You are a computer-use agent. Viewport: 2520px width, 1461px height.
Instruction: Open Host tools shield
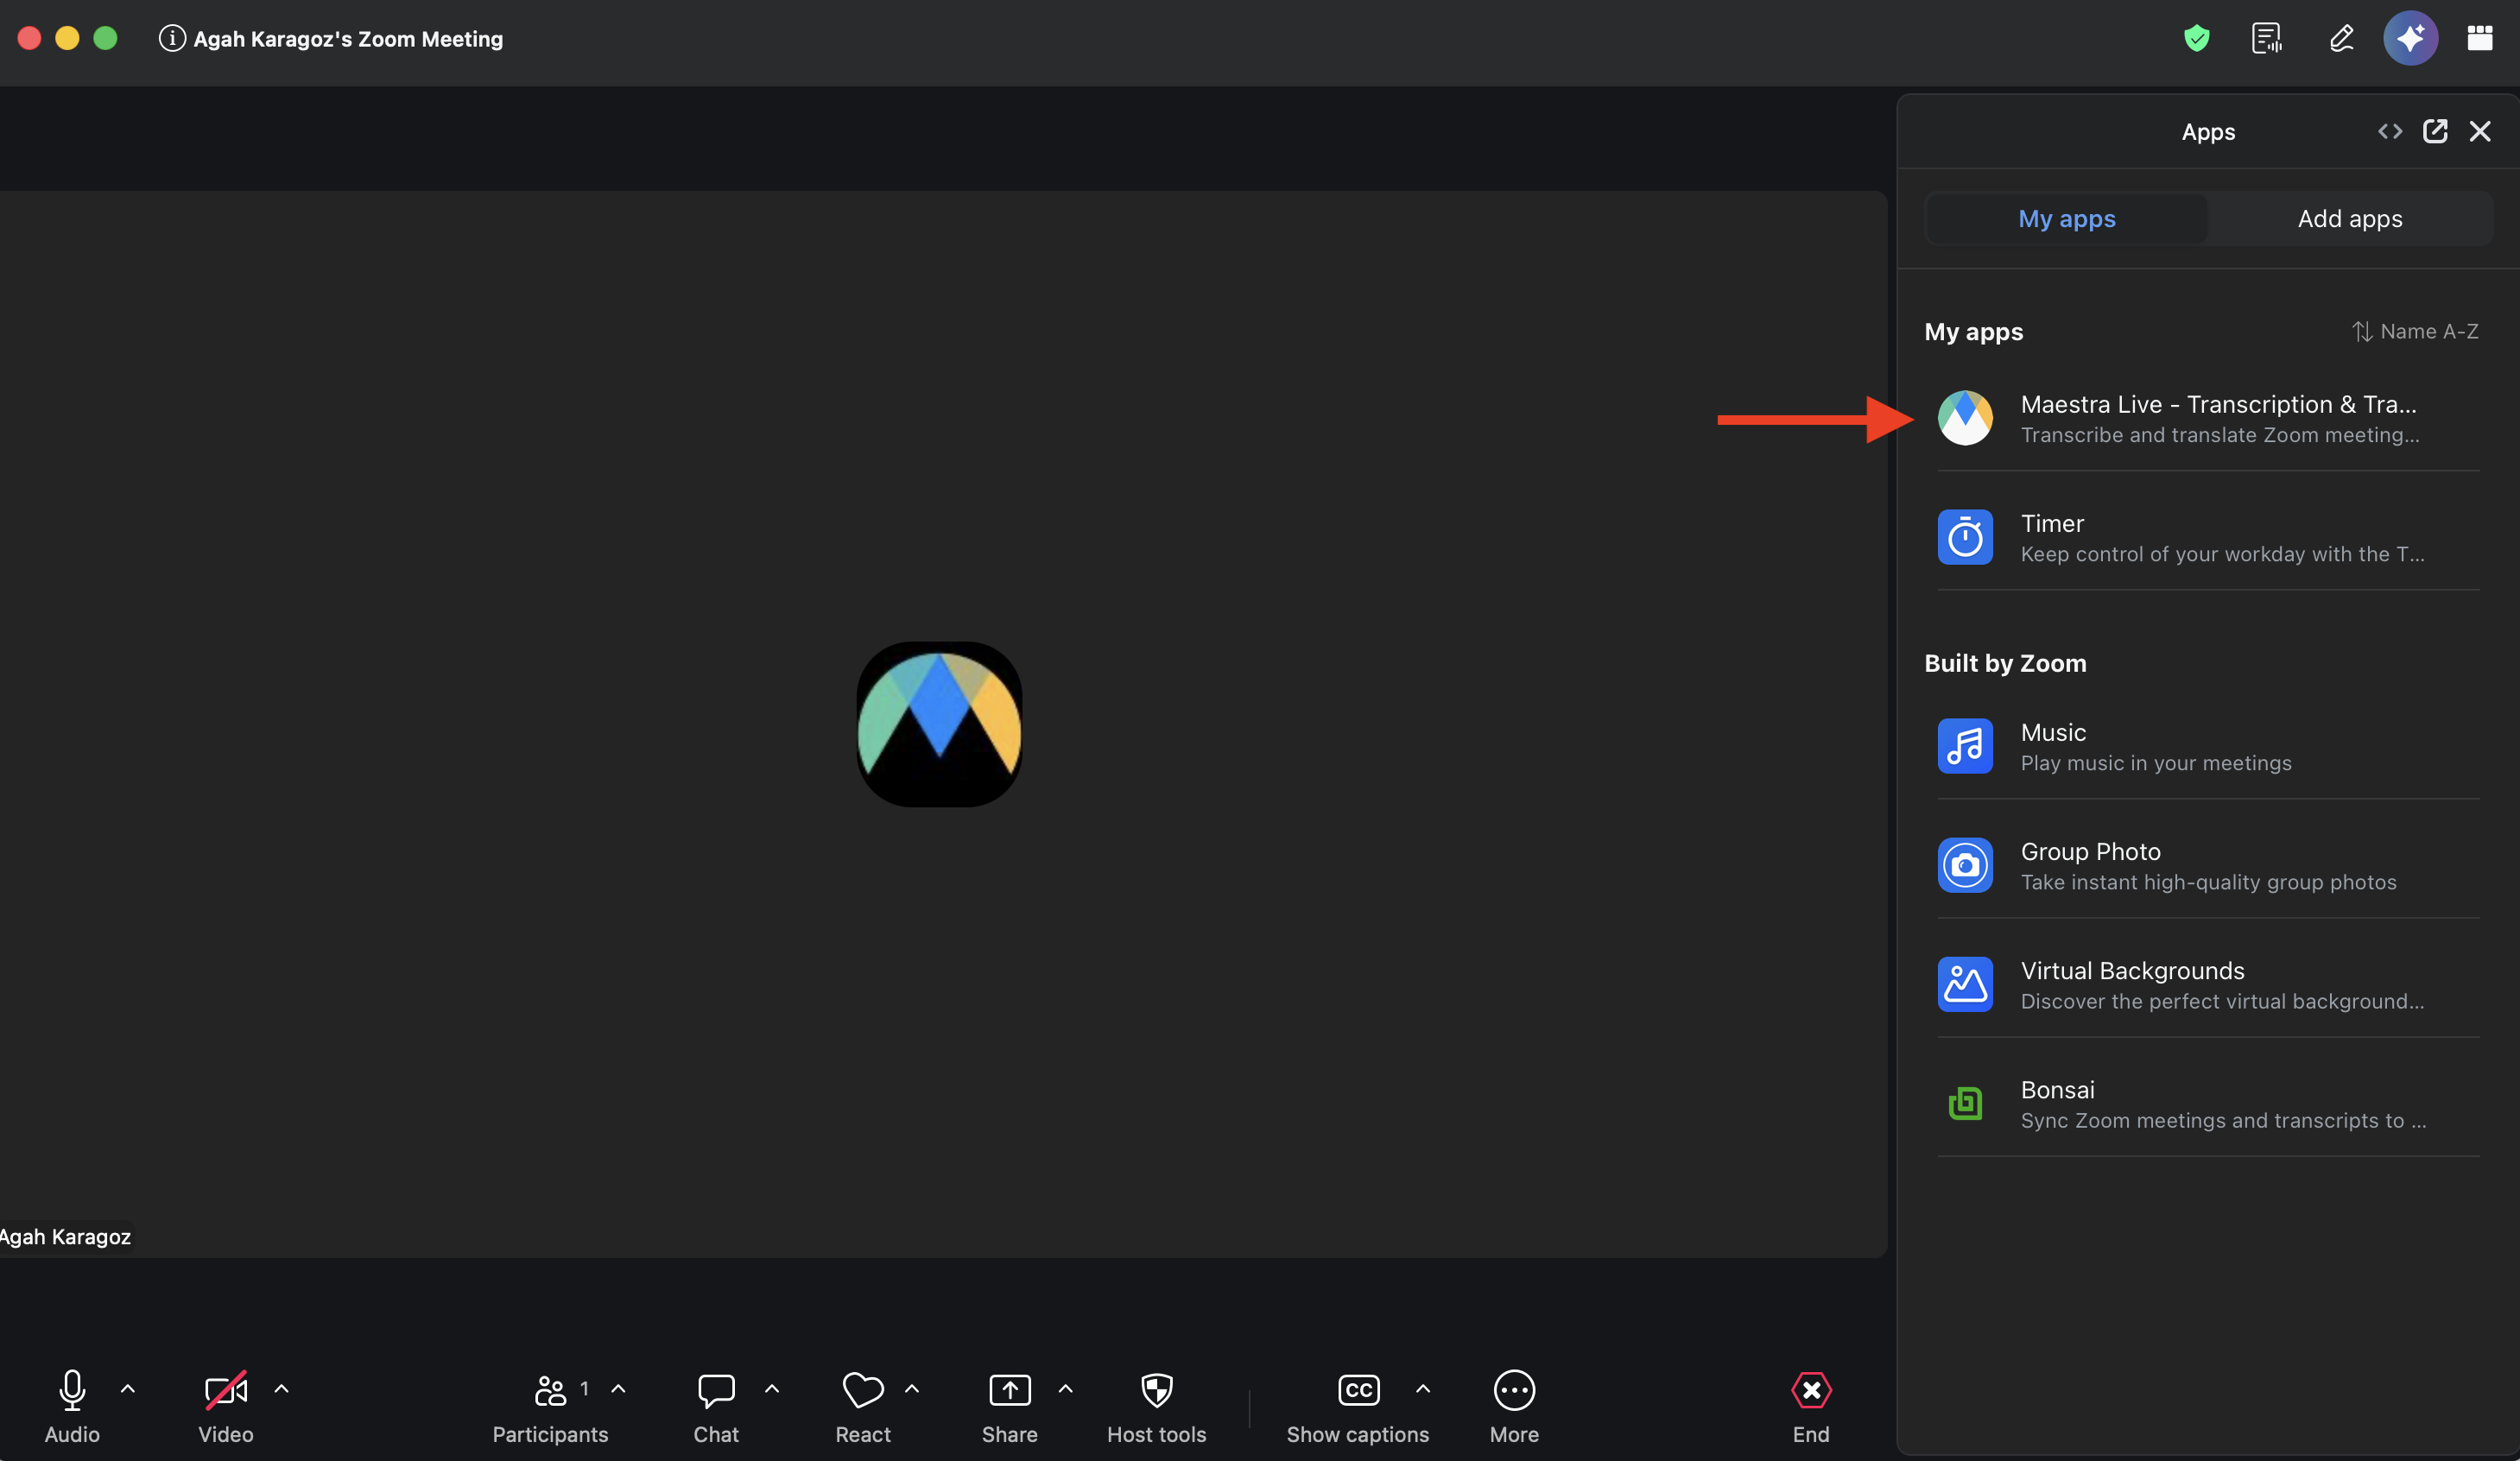pyautogui.click(x=1156, y=1407)
